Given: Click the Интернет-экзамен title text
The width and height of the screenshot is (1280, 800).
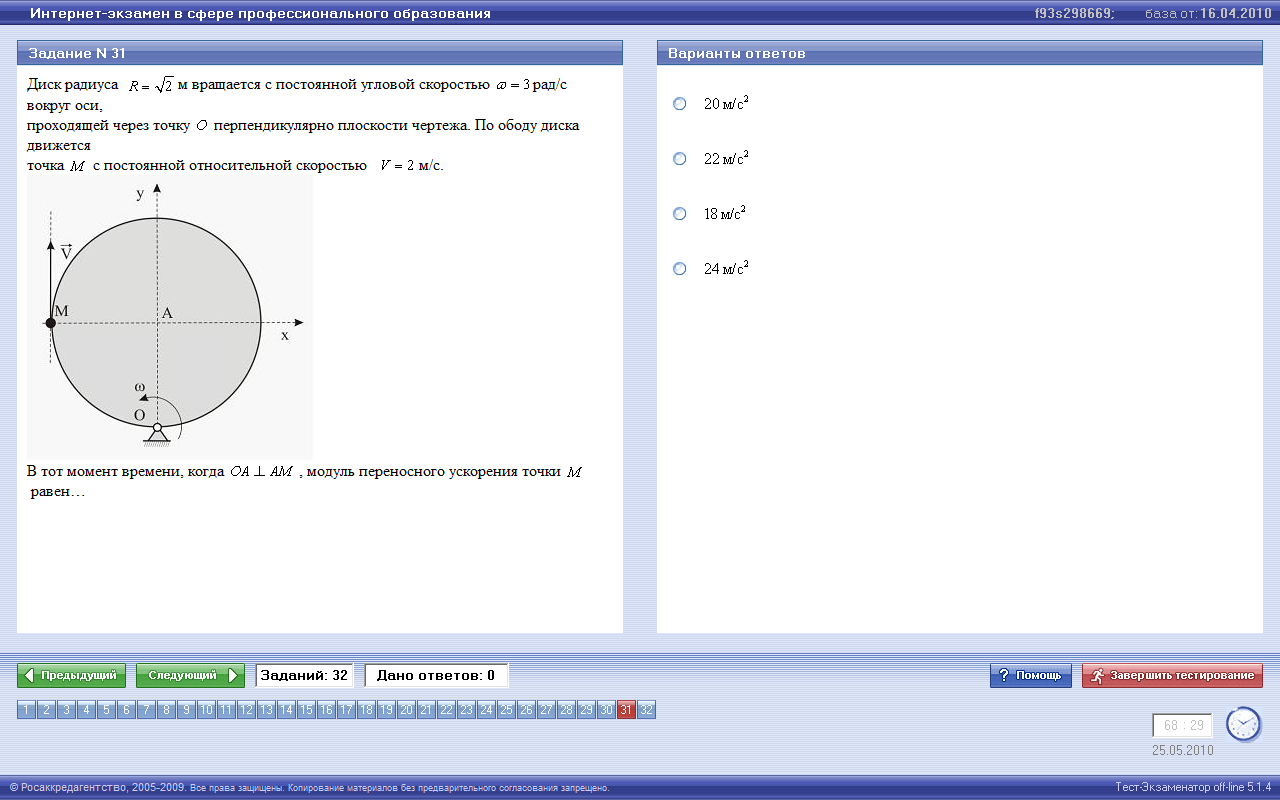Looking at the screenshot, I should click(x=260, y=14).
